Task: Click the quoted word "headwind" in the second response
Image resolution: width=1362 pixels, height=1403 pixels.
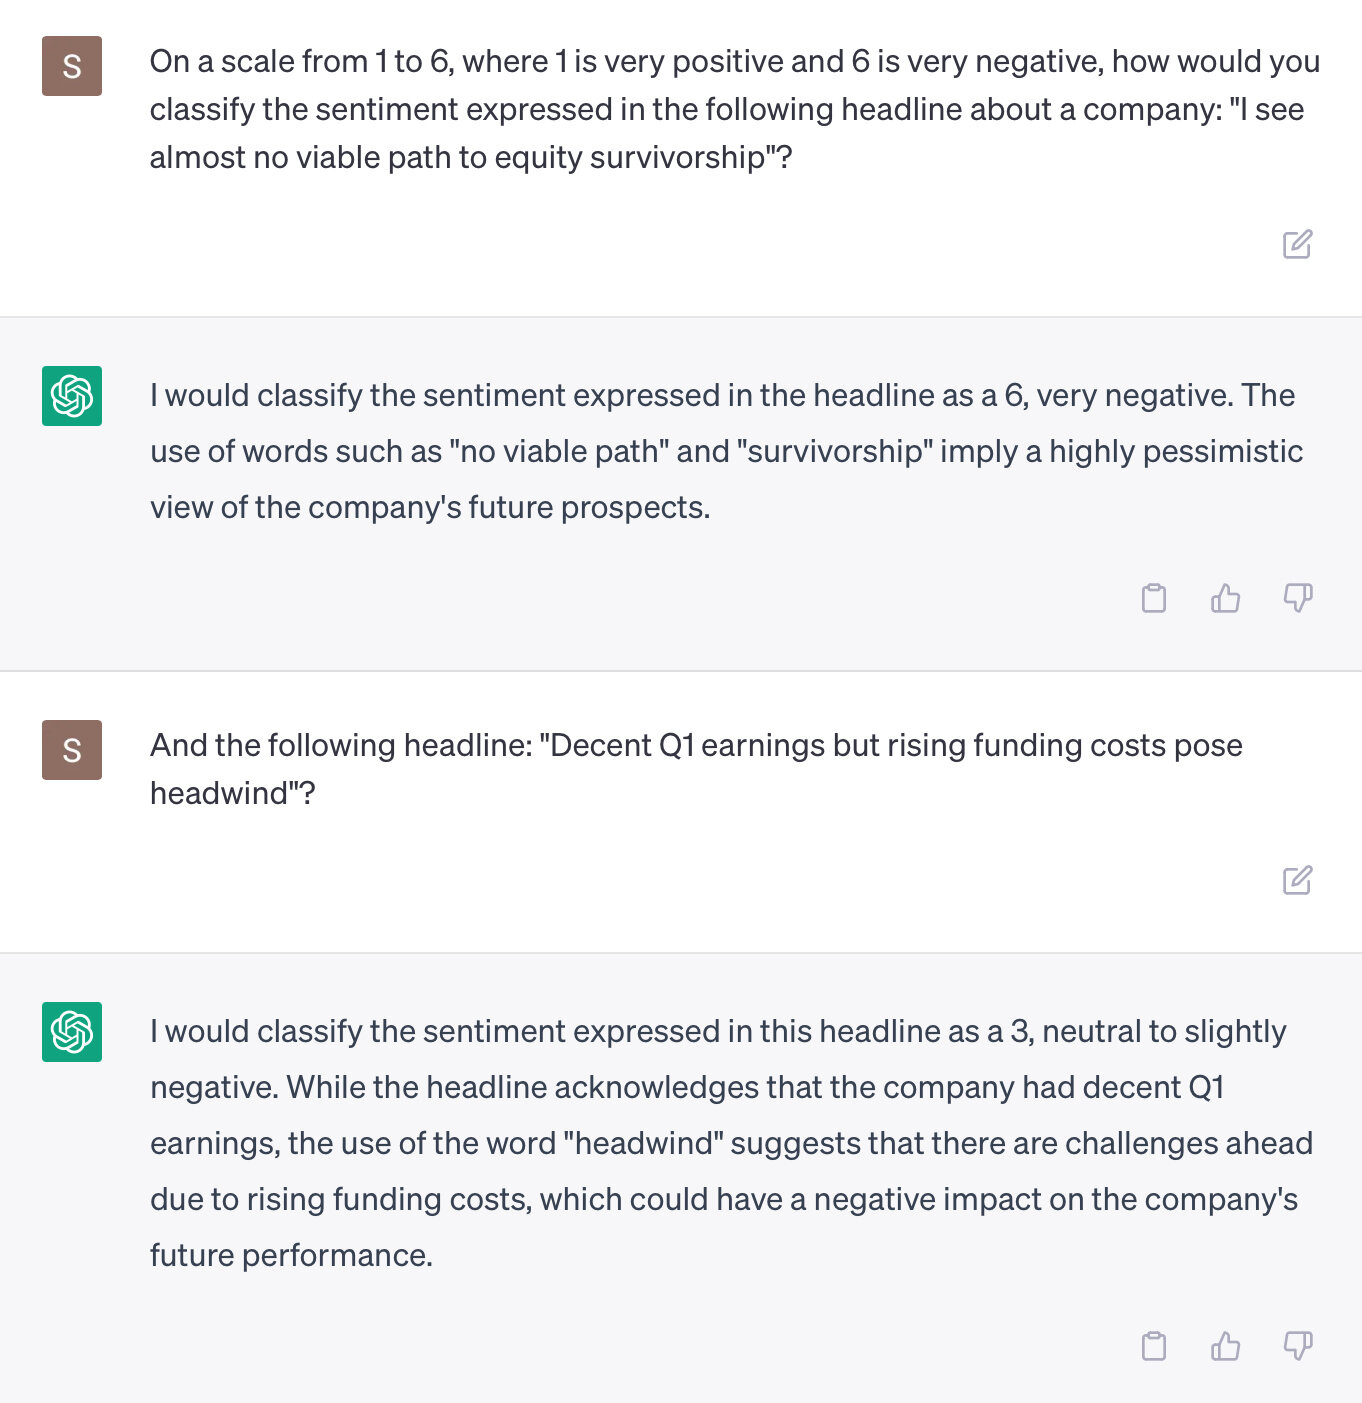Action: 644,1144
